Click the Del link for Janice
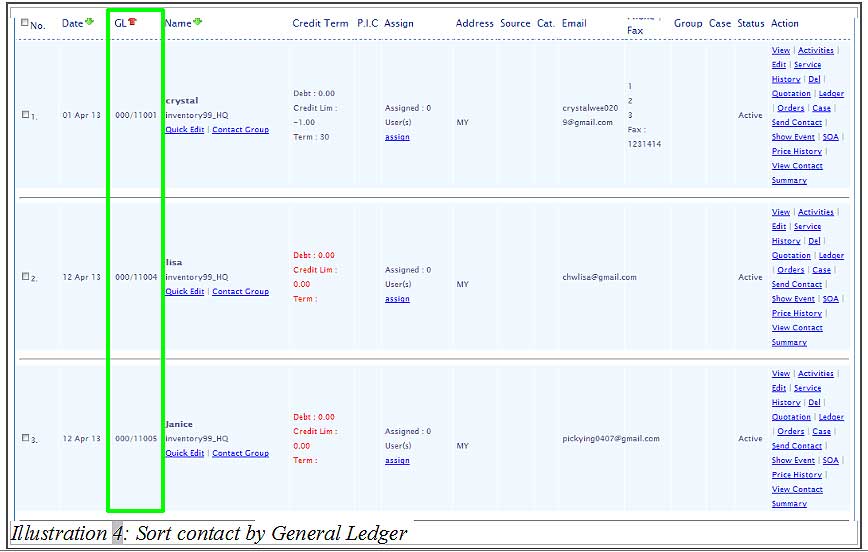Image resolution: width=868 pixels, height=552 pixels. (814, 403)
